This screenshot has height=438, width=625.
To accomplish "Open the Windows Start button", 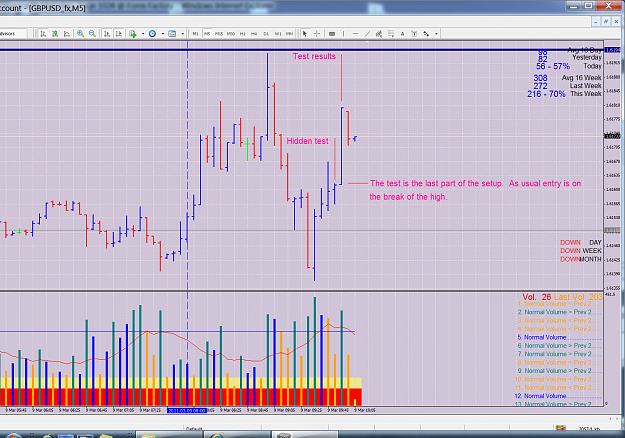I will point(12,435).
